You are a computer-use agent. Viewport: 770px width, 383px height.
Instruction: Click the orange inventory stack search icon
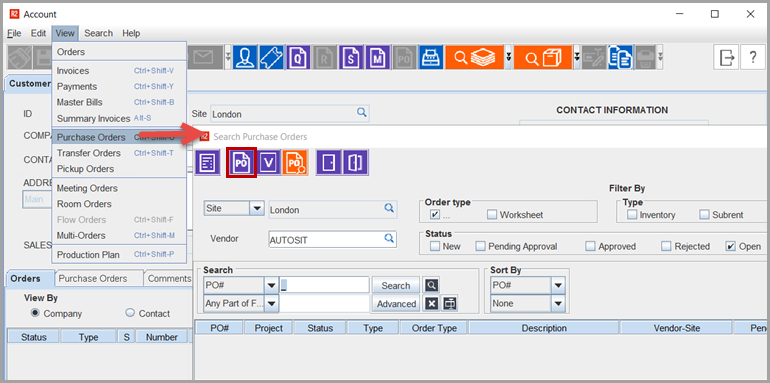pyautogui.click(x=474, y=57)
